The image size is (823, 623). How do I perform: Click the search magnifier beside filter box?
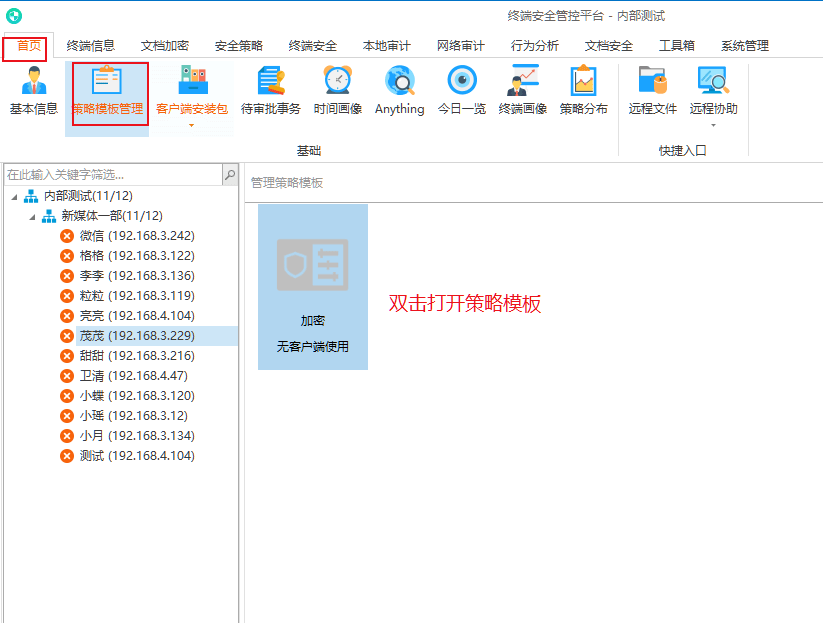tap(230, 174)
